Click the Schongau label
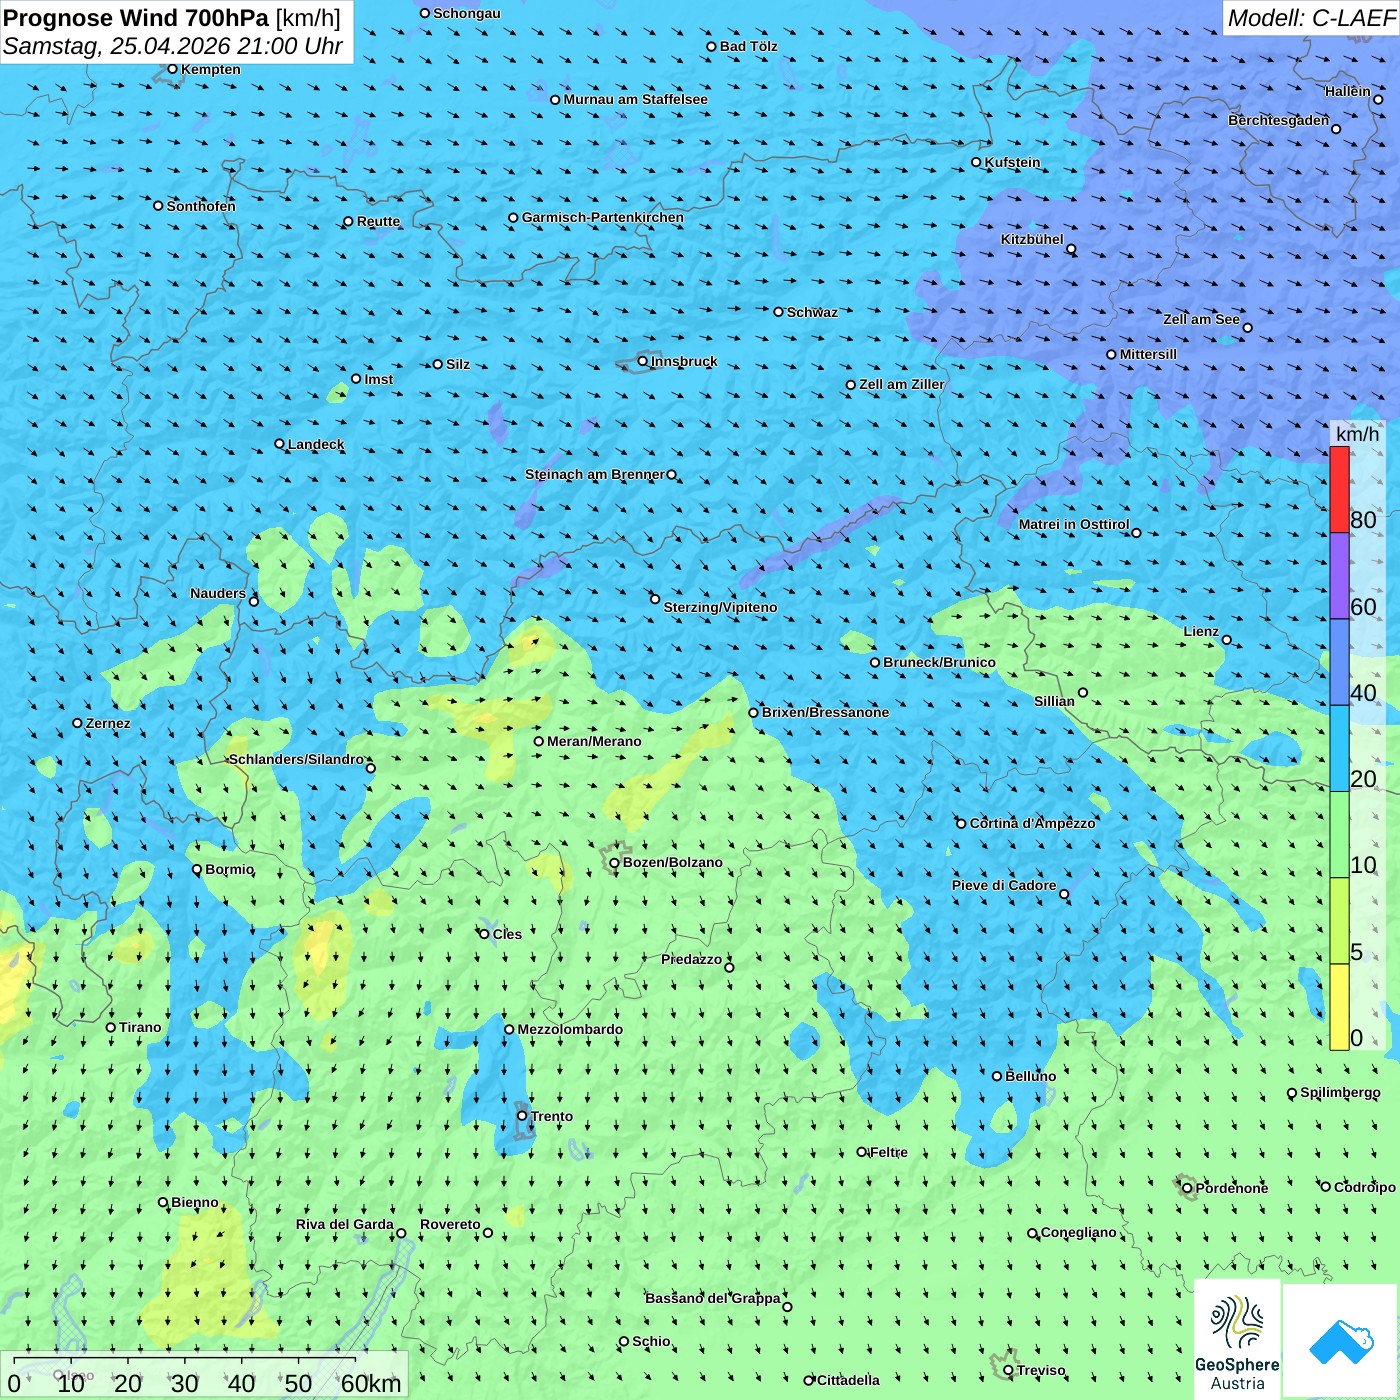 tap(467, 13)
